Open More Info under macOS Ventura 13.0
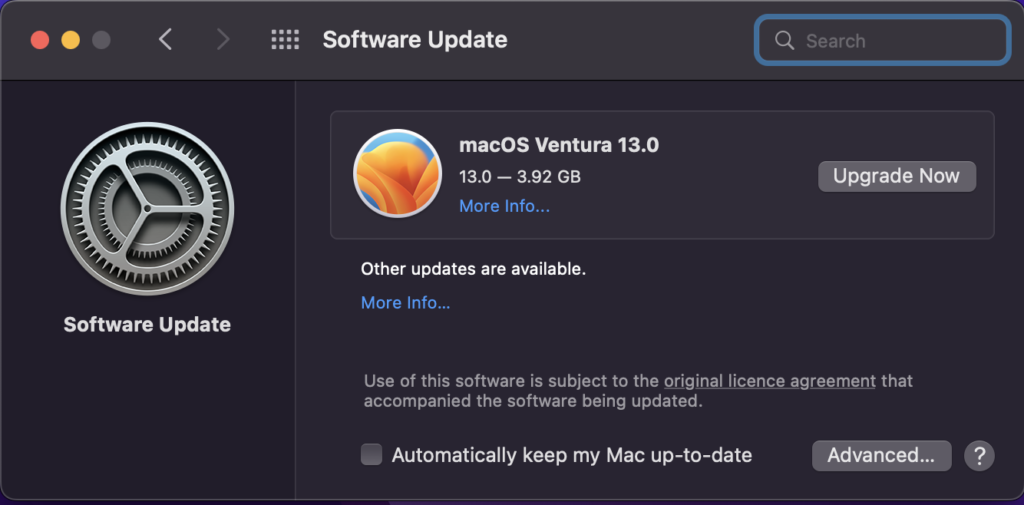Image resolution: width=1024 pixels, height=505 pixels. pos(504,206)
